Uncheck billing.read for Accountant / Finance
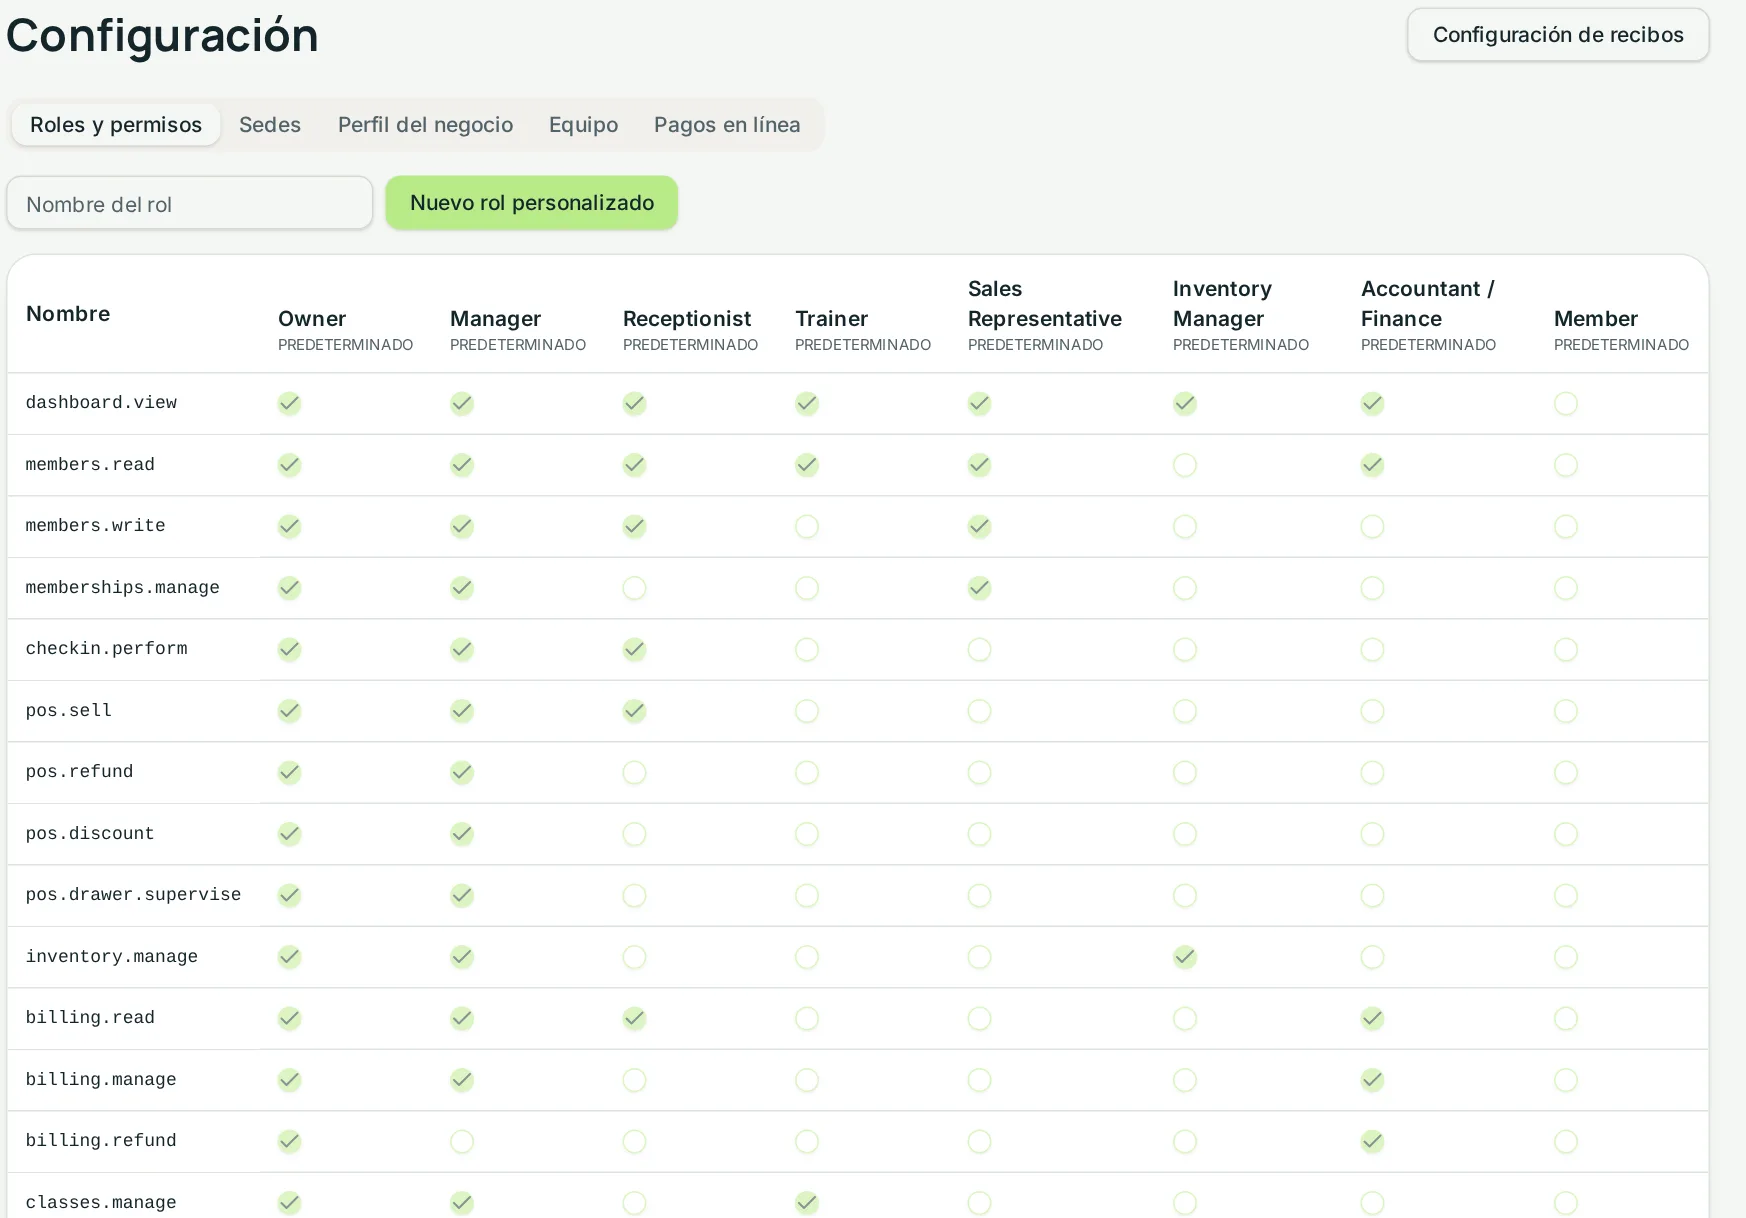The height and width of the screenshot is (1218, 1746). (x=1372, y=1019)
